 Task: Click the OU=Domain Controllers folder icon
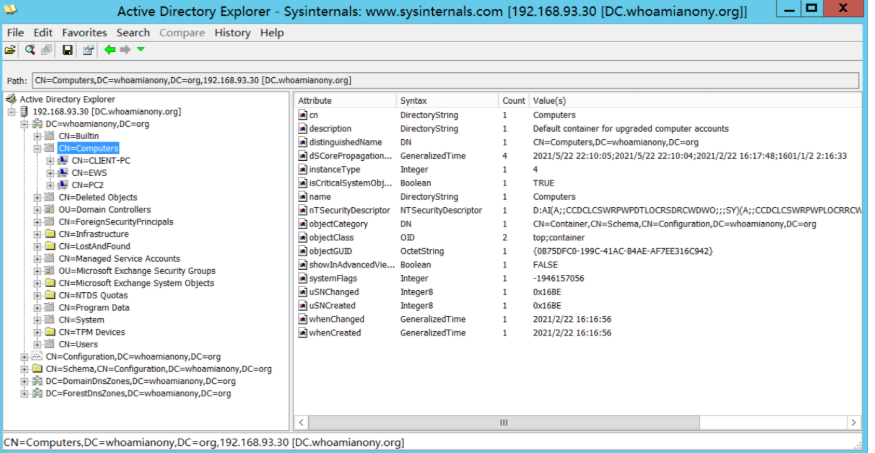(50, 209)
